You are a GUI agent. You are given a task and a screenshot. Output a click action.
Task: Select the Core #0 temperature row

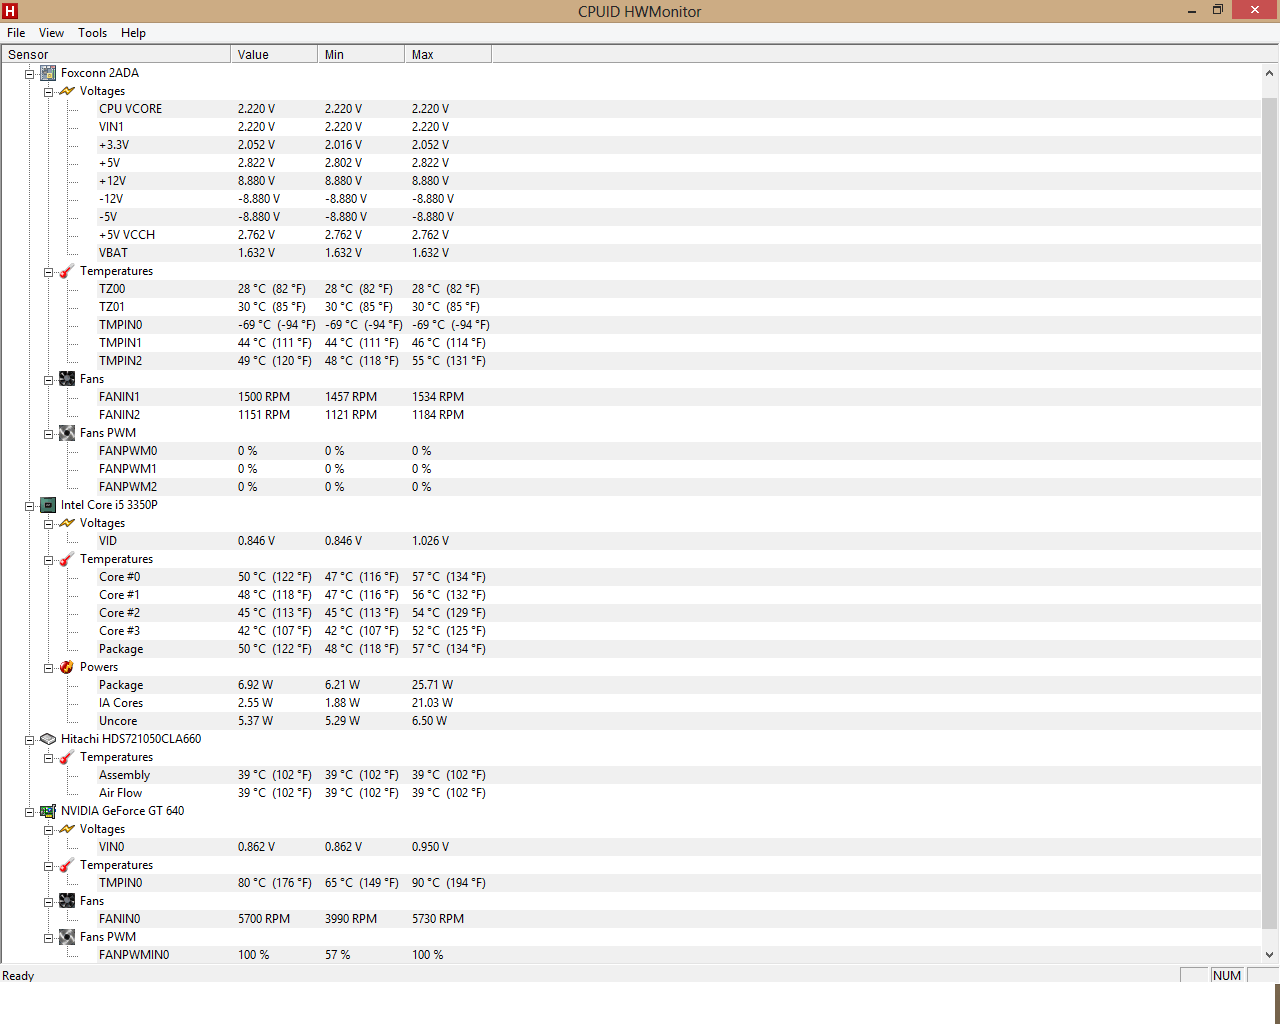click(632, 577)
